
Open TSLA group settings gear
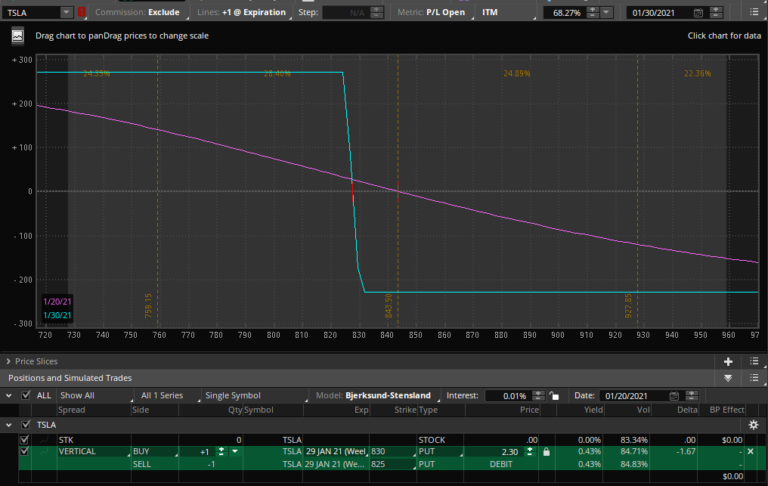(753, 425)
